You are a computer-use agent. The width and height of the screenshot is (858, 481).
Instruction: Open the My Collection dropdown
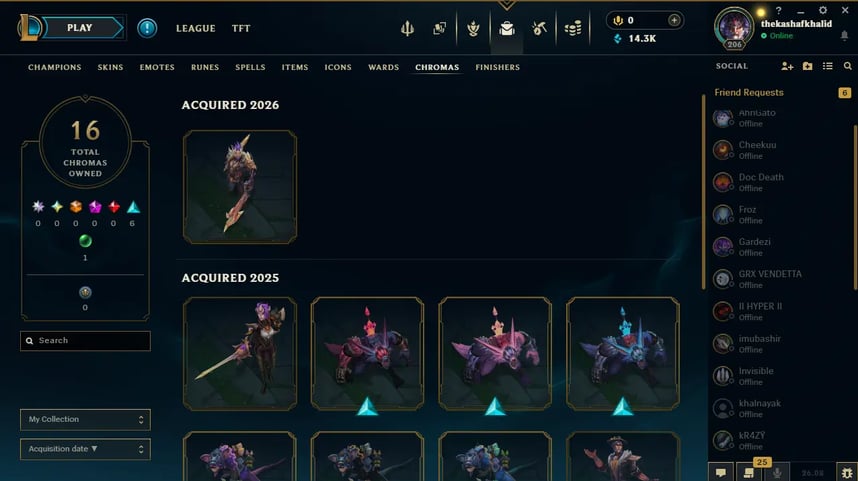click(85, 419)
